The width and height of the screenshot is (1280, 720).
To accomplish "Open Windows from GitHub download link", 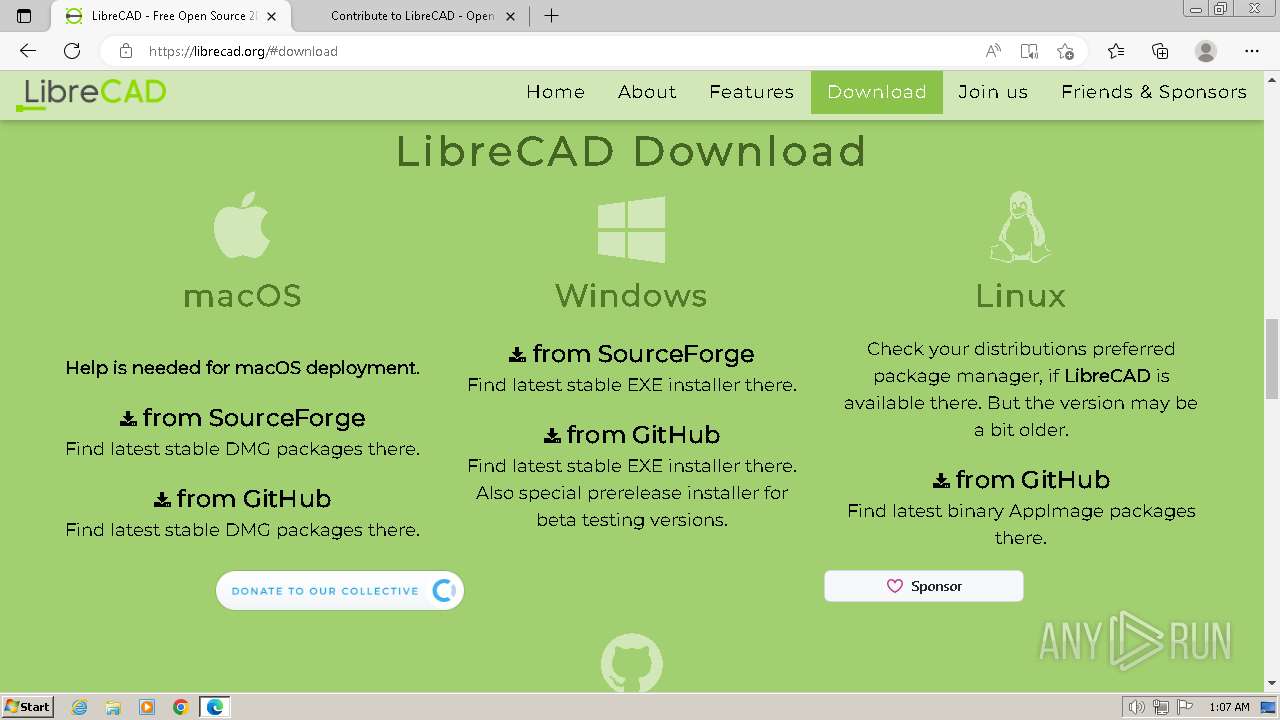I will (631, 434).
